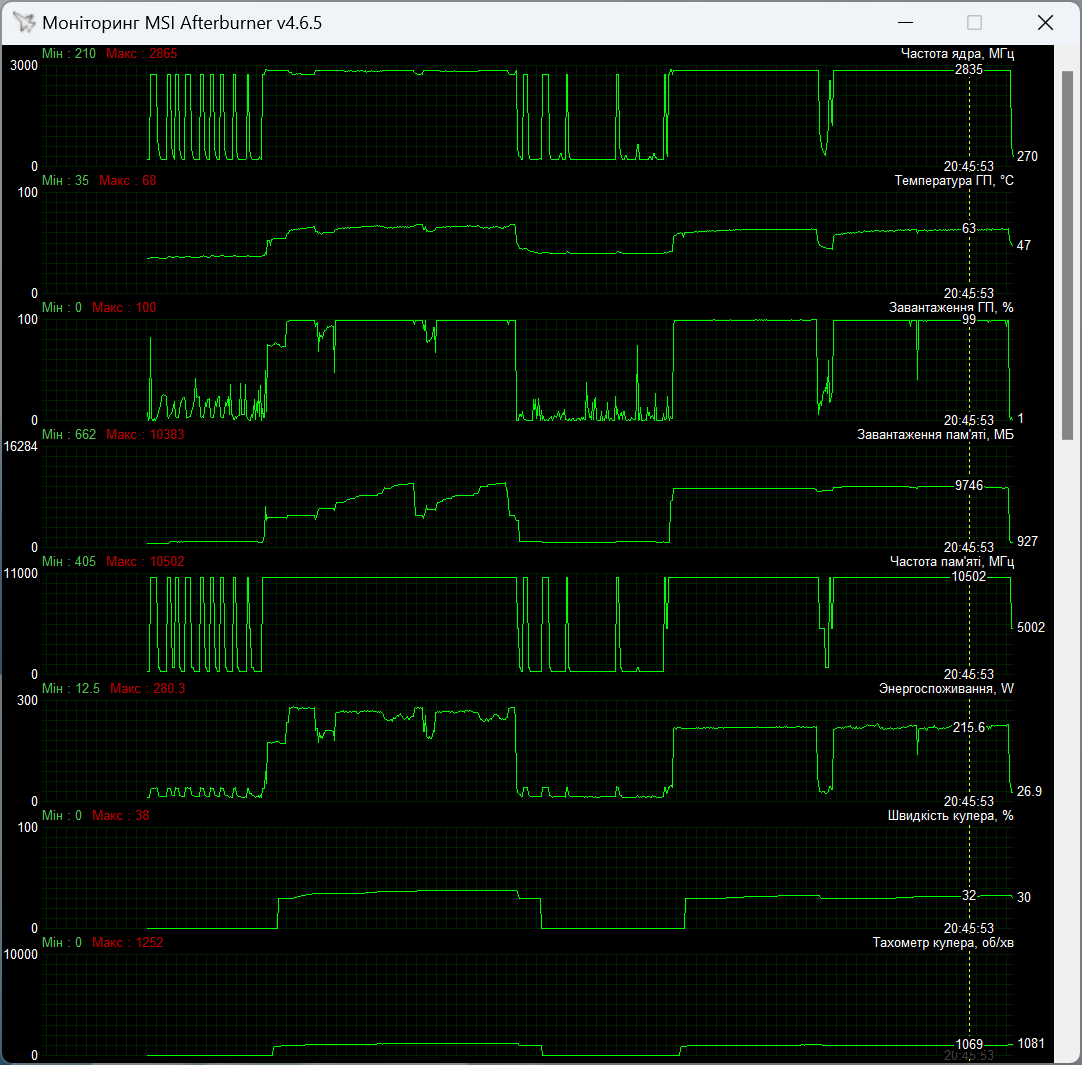Viewport: 1082px width, 1065px height.
Task: Click the marker value 2835 on core clock graph
Action: (x=969, y=70)
